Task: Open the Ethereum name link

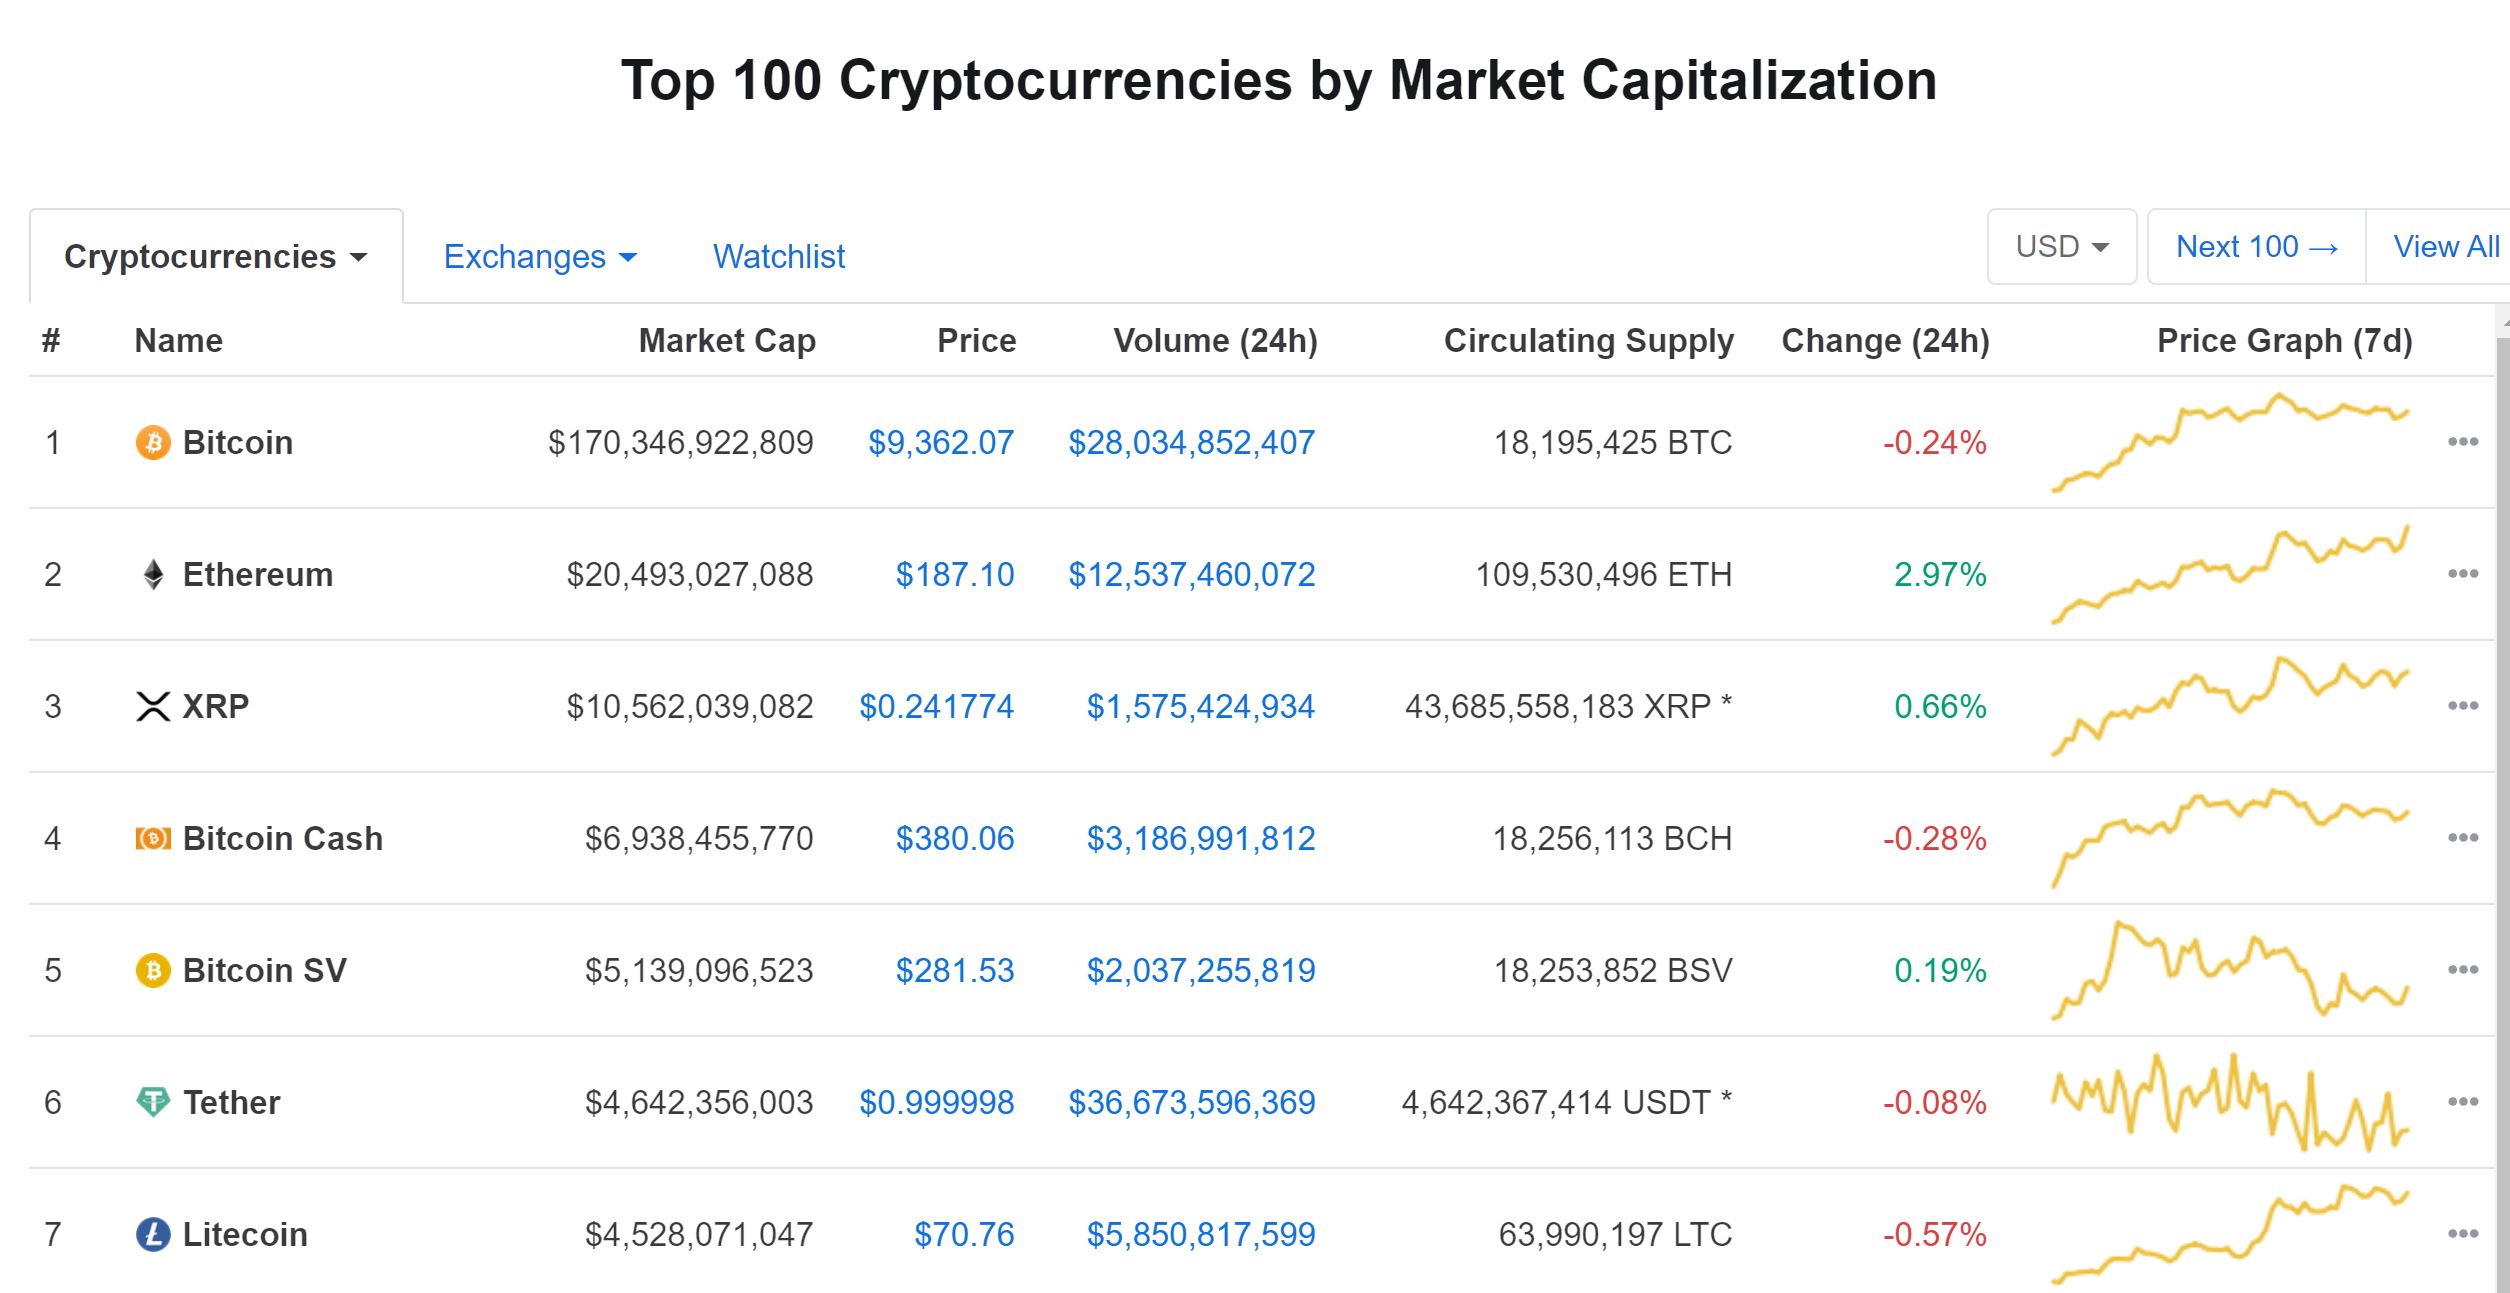Action: pyautogui.click(x=258, y=574)
